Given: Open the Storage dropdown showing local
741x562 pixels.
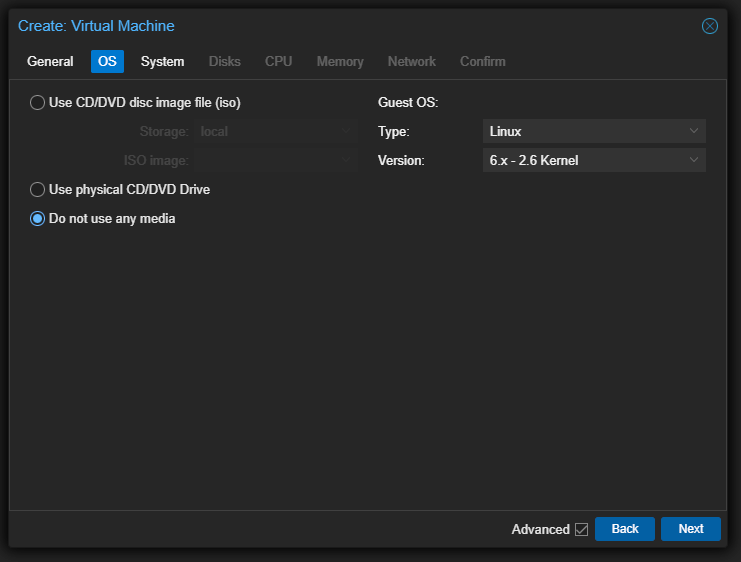Looking at the screenshot, I should (x=276, y=131).
